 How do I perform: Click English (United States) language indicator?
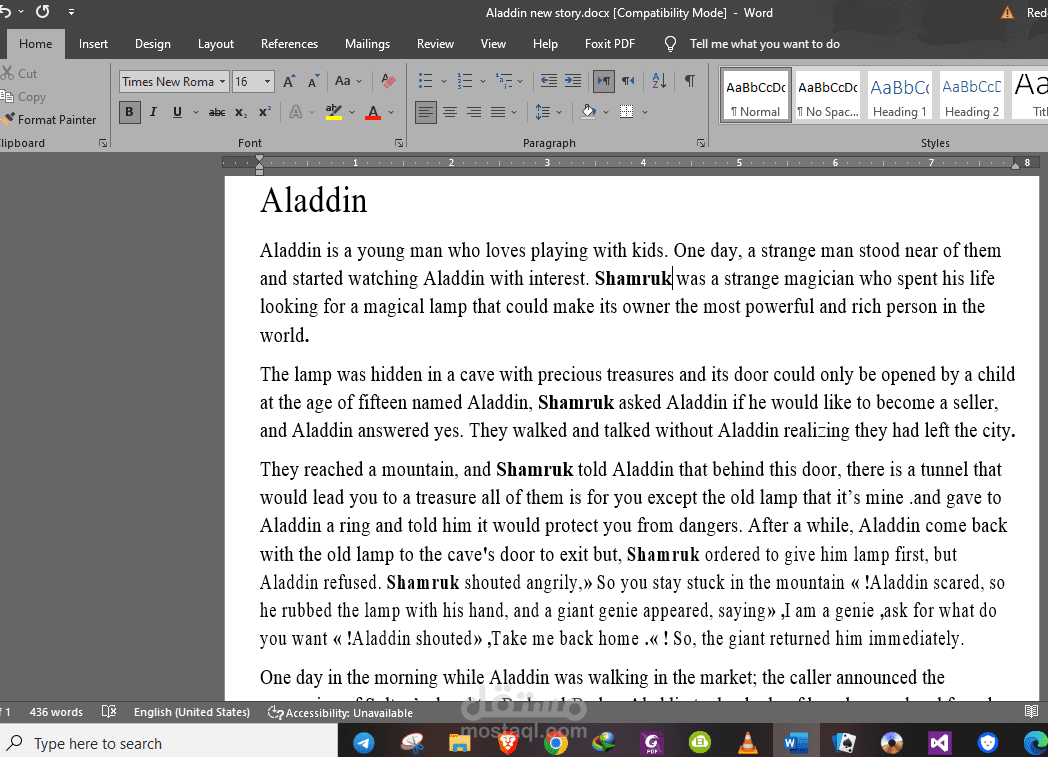[x=192, y=712]
